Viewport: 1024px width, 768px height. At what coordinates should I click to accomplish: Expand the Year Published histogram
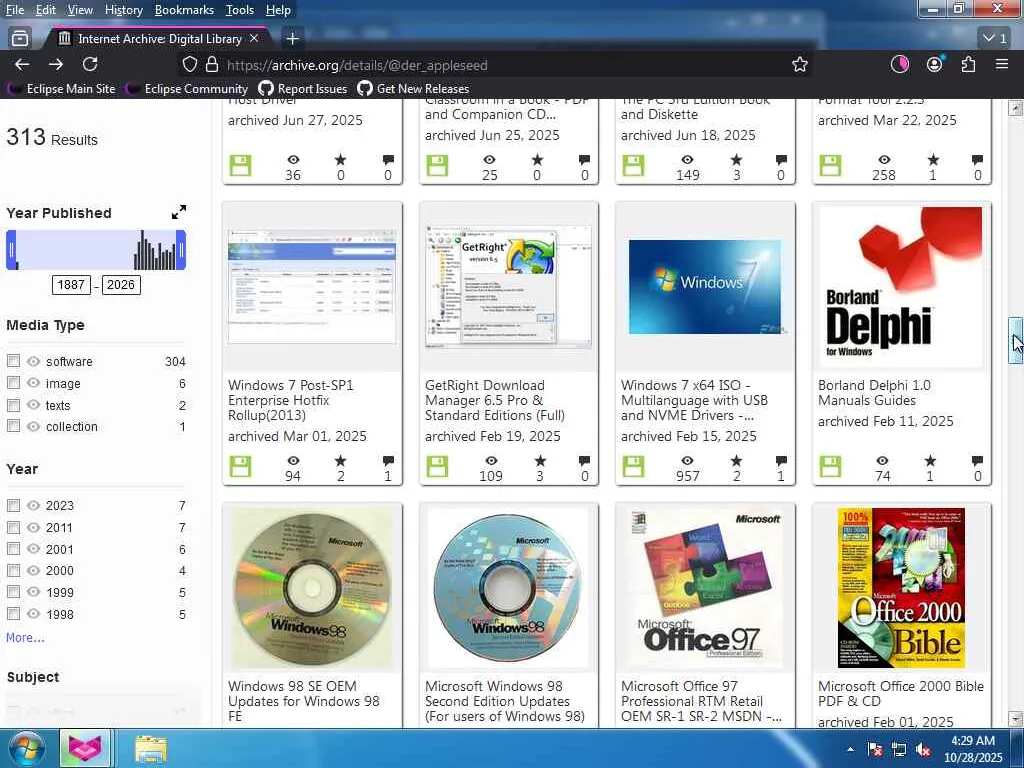[178, 212]
